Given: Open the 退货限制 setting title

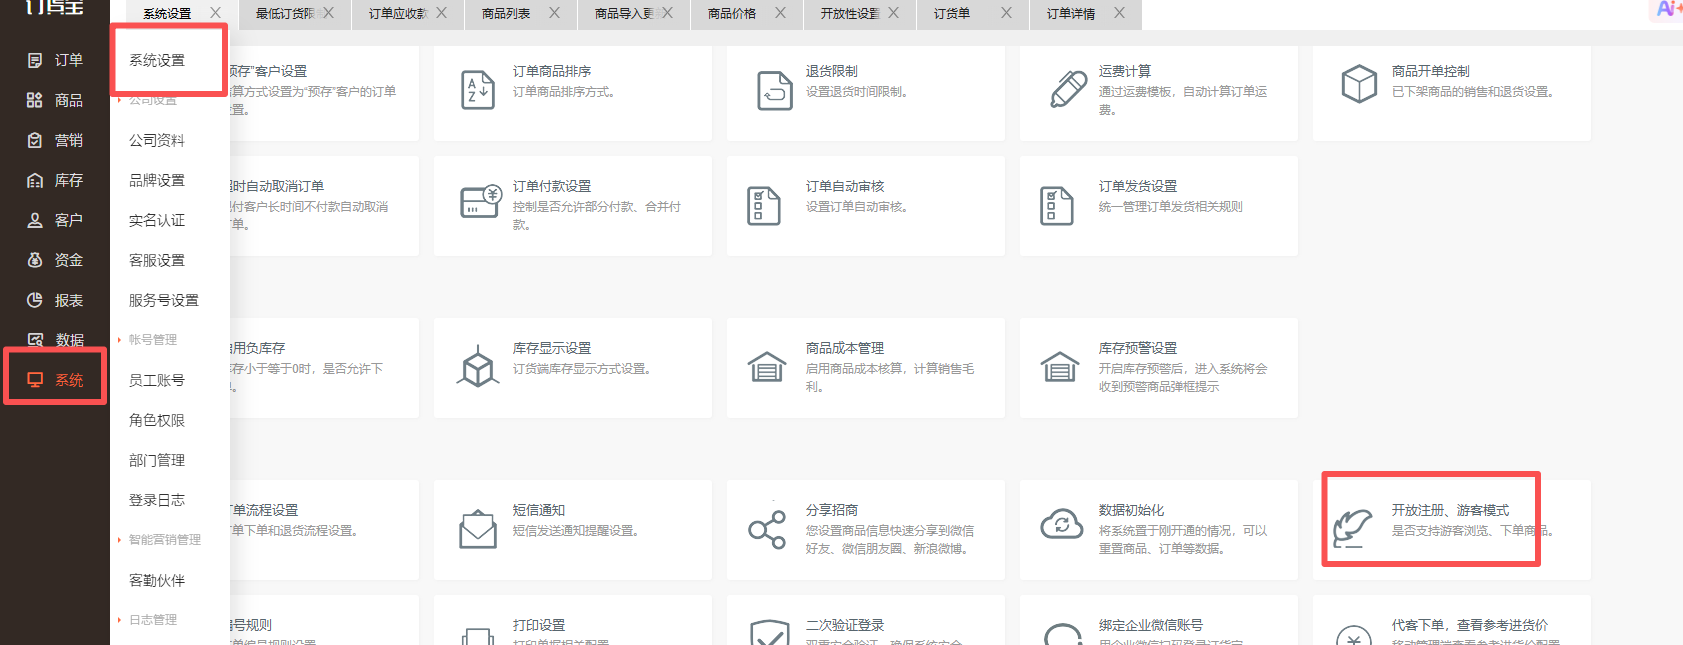Looking at the screenshot, I should coord(832,71).
